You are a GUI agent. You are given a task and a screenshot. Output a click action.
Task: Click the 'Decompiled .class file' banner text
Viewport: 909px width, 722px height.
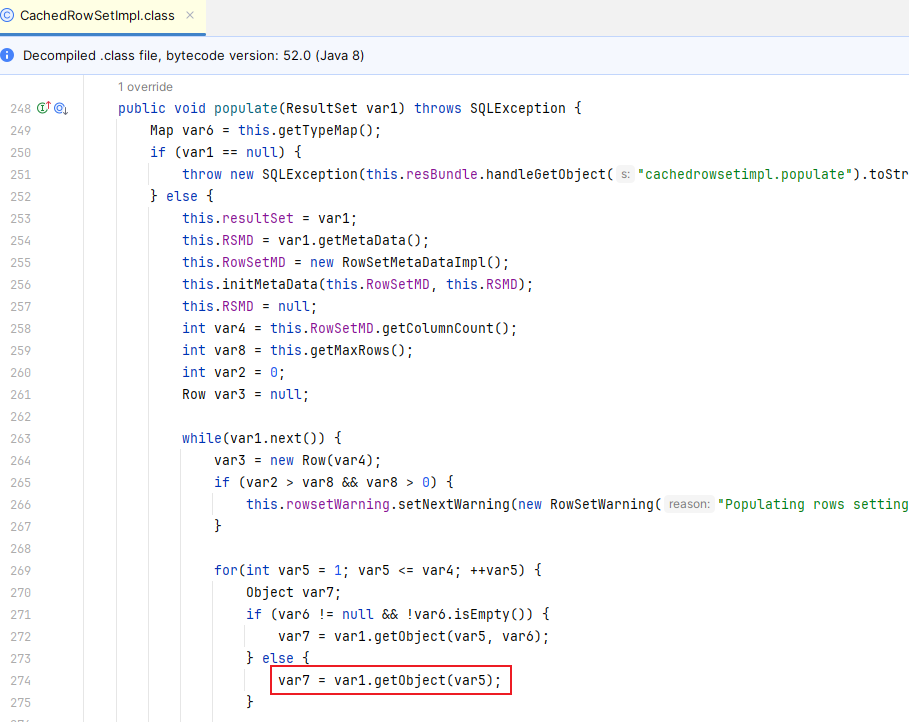194,56
